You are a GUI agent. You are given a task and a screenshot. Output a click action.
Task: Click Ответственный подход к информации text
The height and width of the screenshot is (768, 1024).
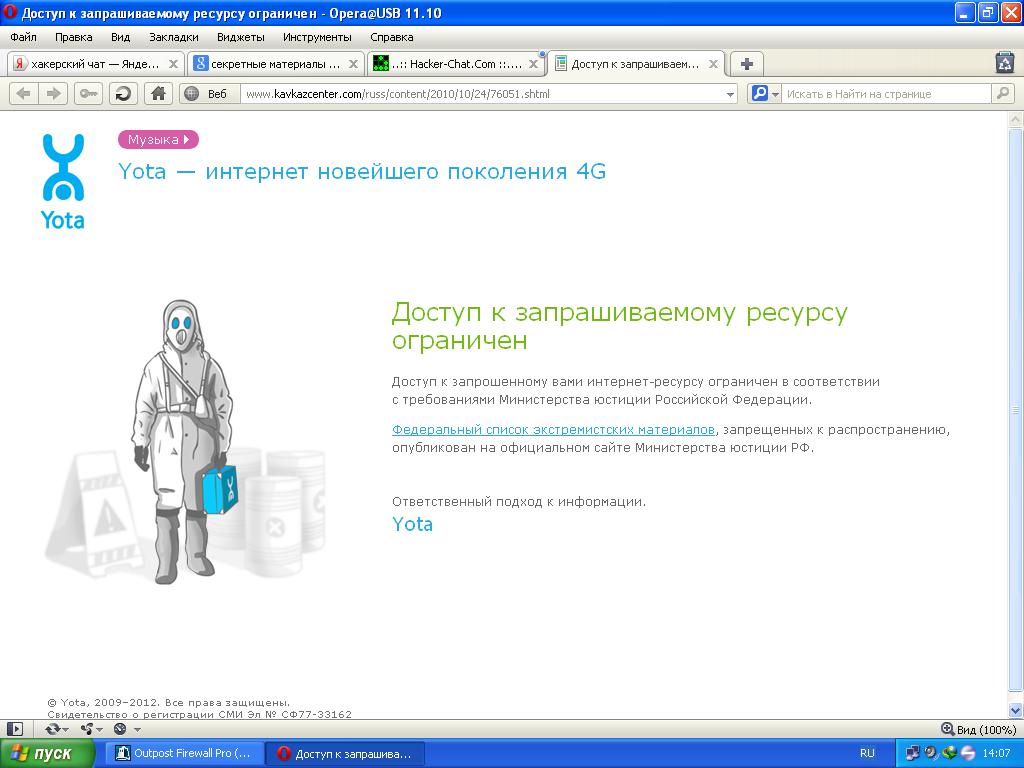point(519,502)
